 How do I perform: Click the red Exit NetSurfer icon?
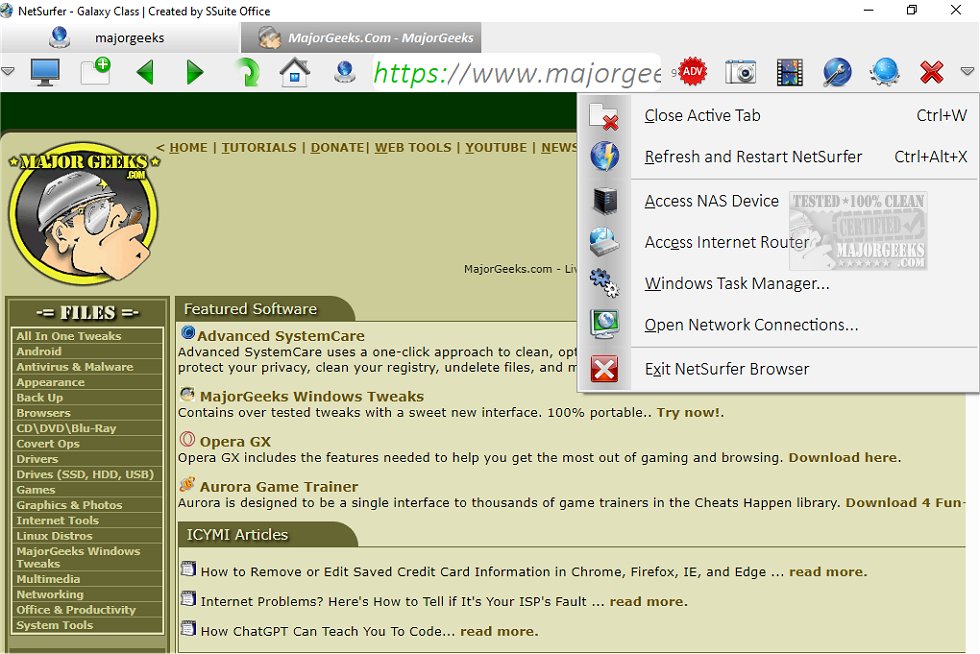pyautogui.click(x=604, y=369)
